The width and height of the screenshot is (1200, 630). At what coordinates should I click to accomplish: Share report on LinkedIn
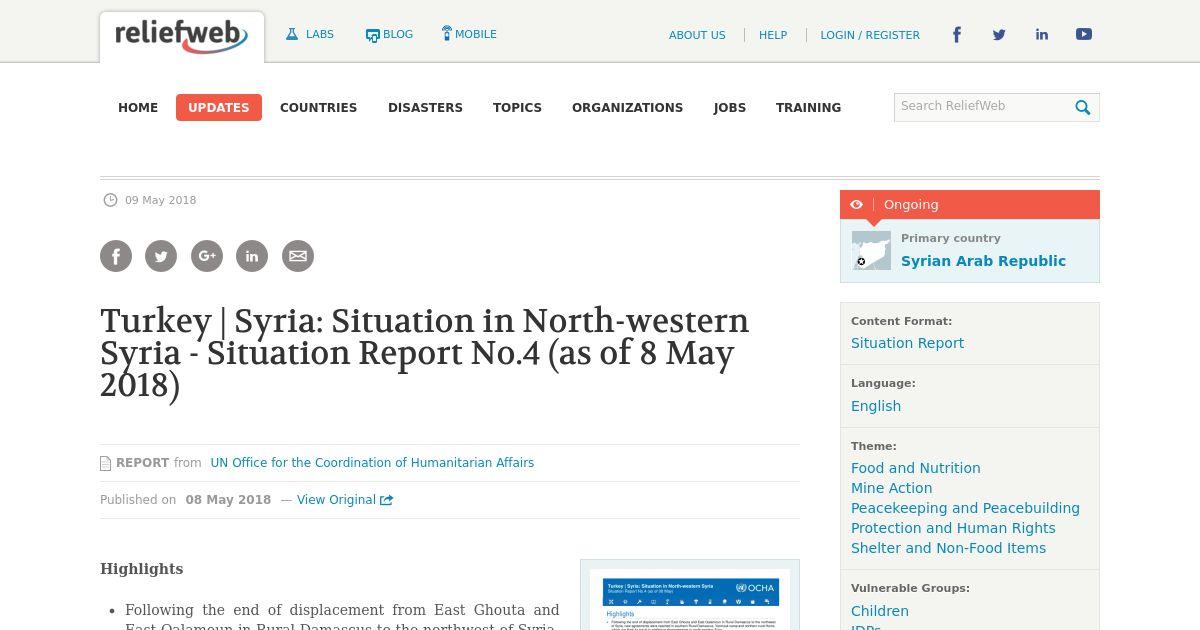coord(252,256)
